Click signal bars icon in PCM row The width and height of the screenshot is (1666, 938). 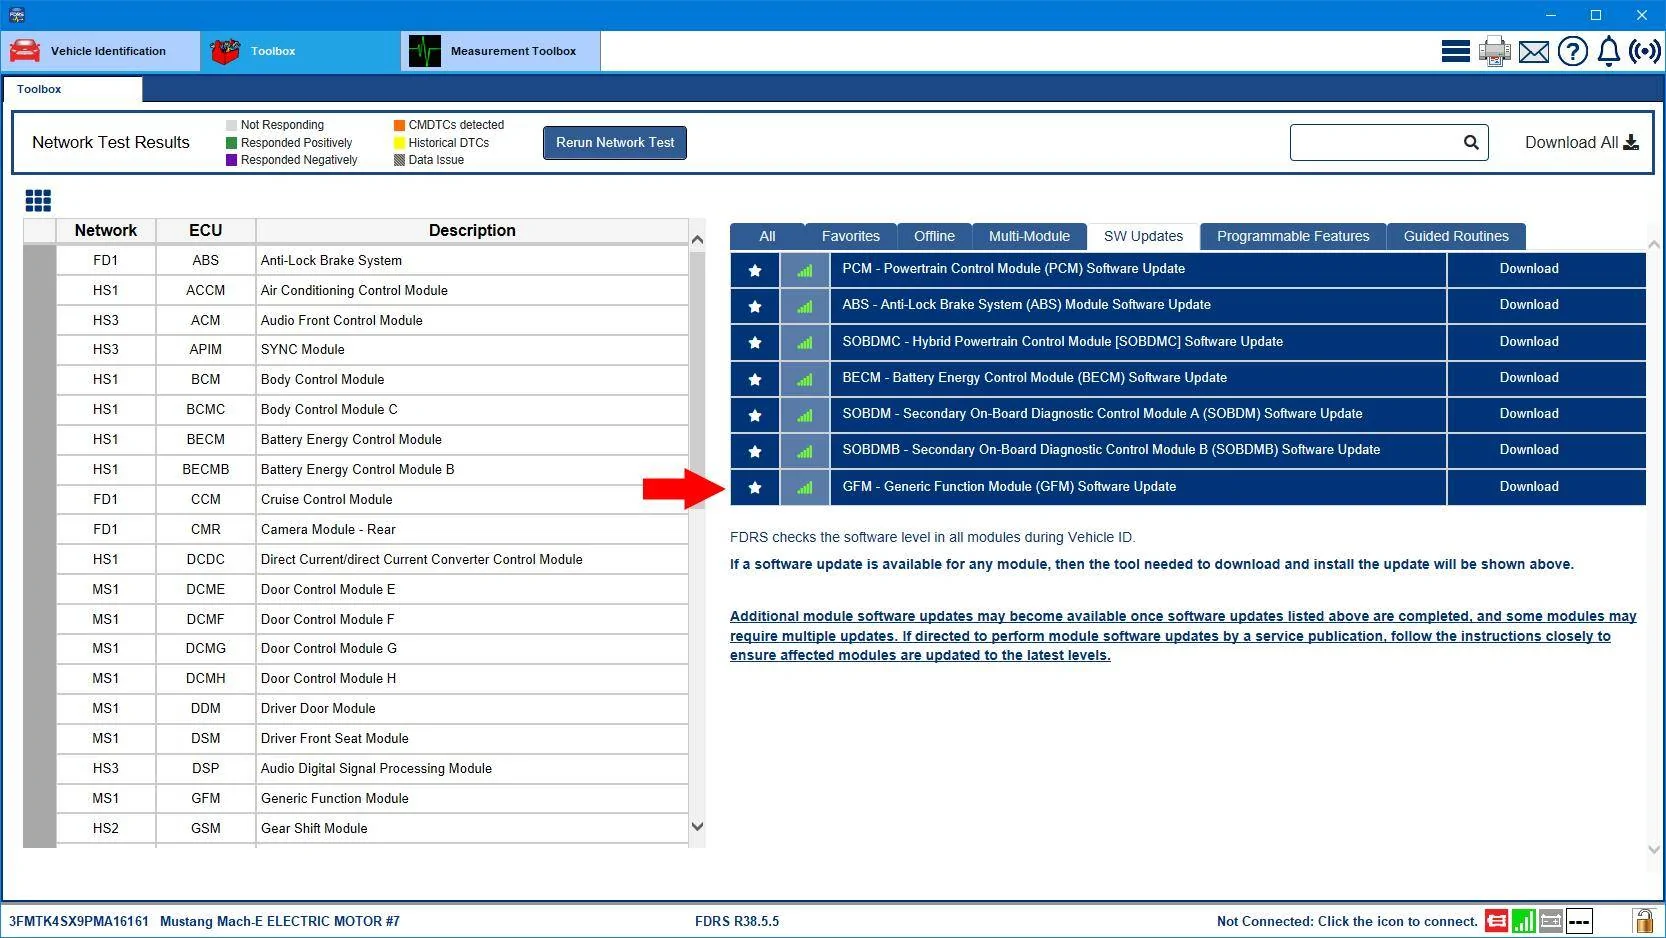[x=805, y=270]
